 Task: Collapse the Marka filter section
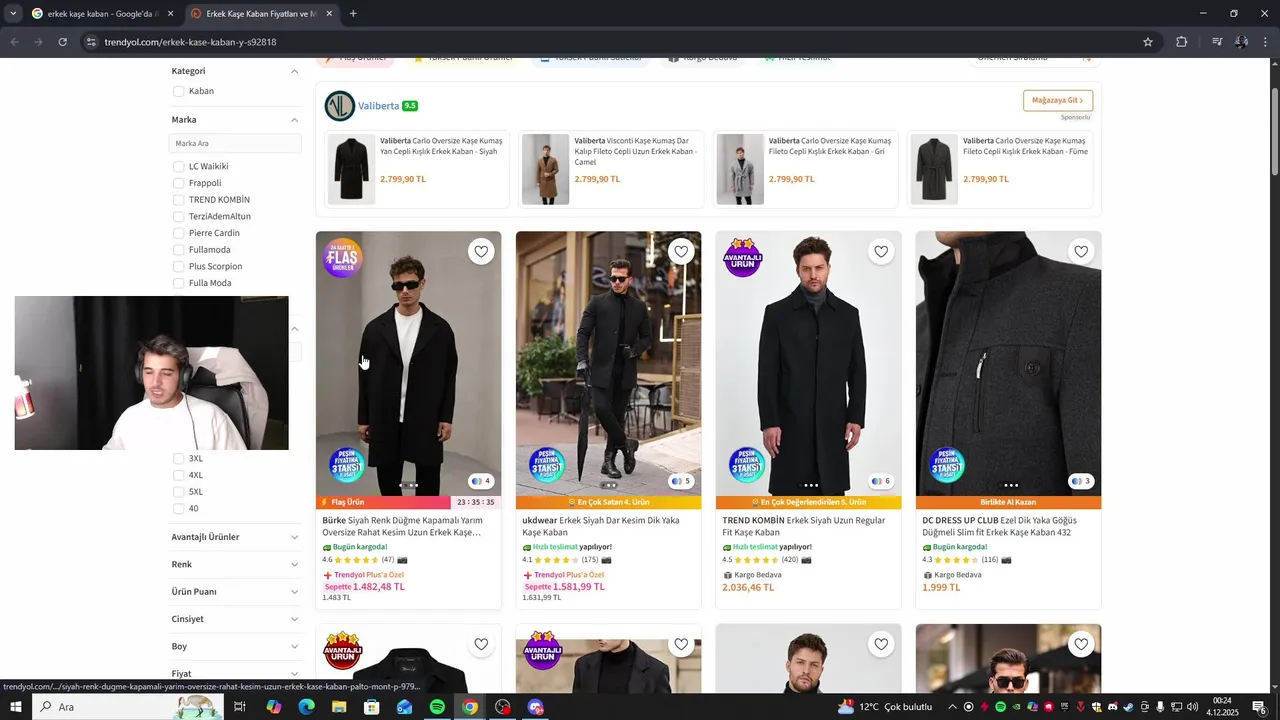point(294,120)
